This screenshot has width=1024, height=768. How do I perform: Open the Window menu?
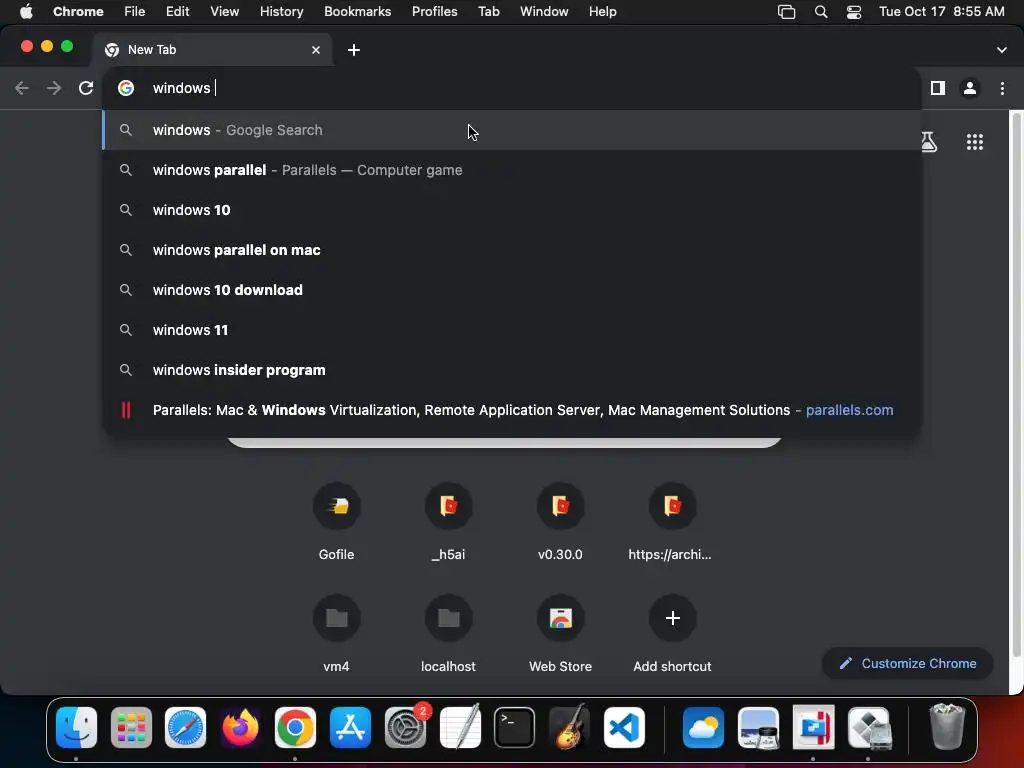(x=544, y=12)
